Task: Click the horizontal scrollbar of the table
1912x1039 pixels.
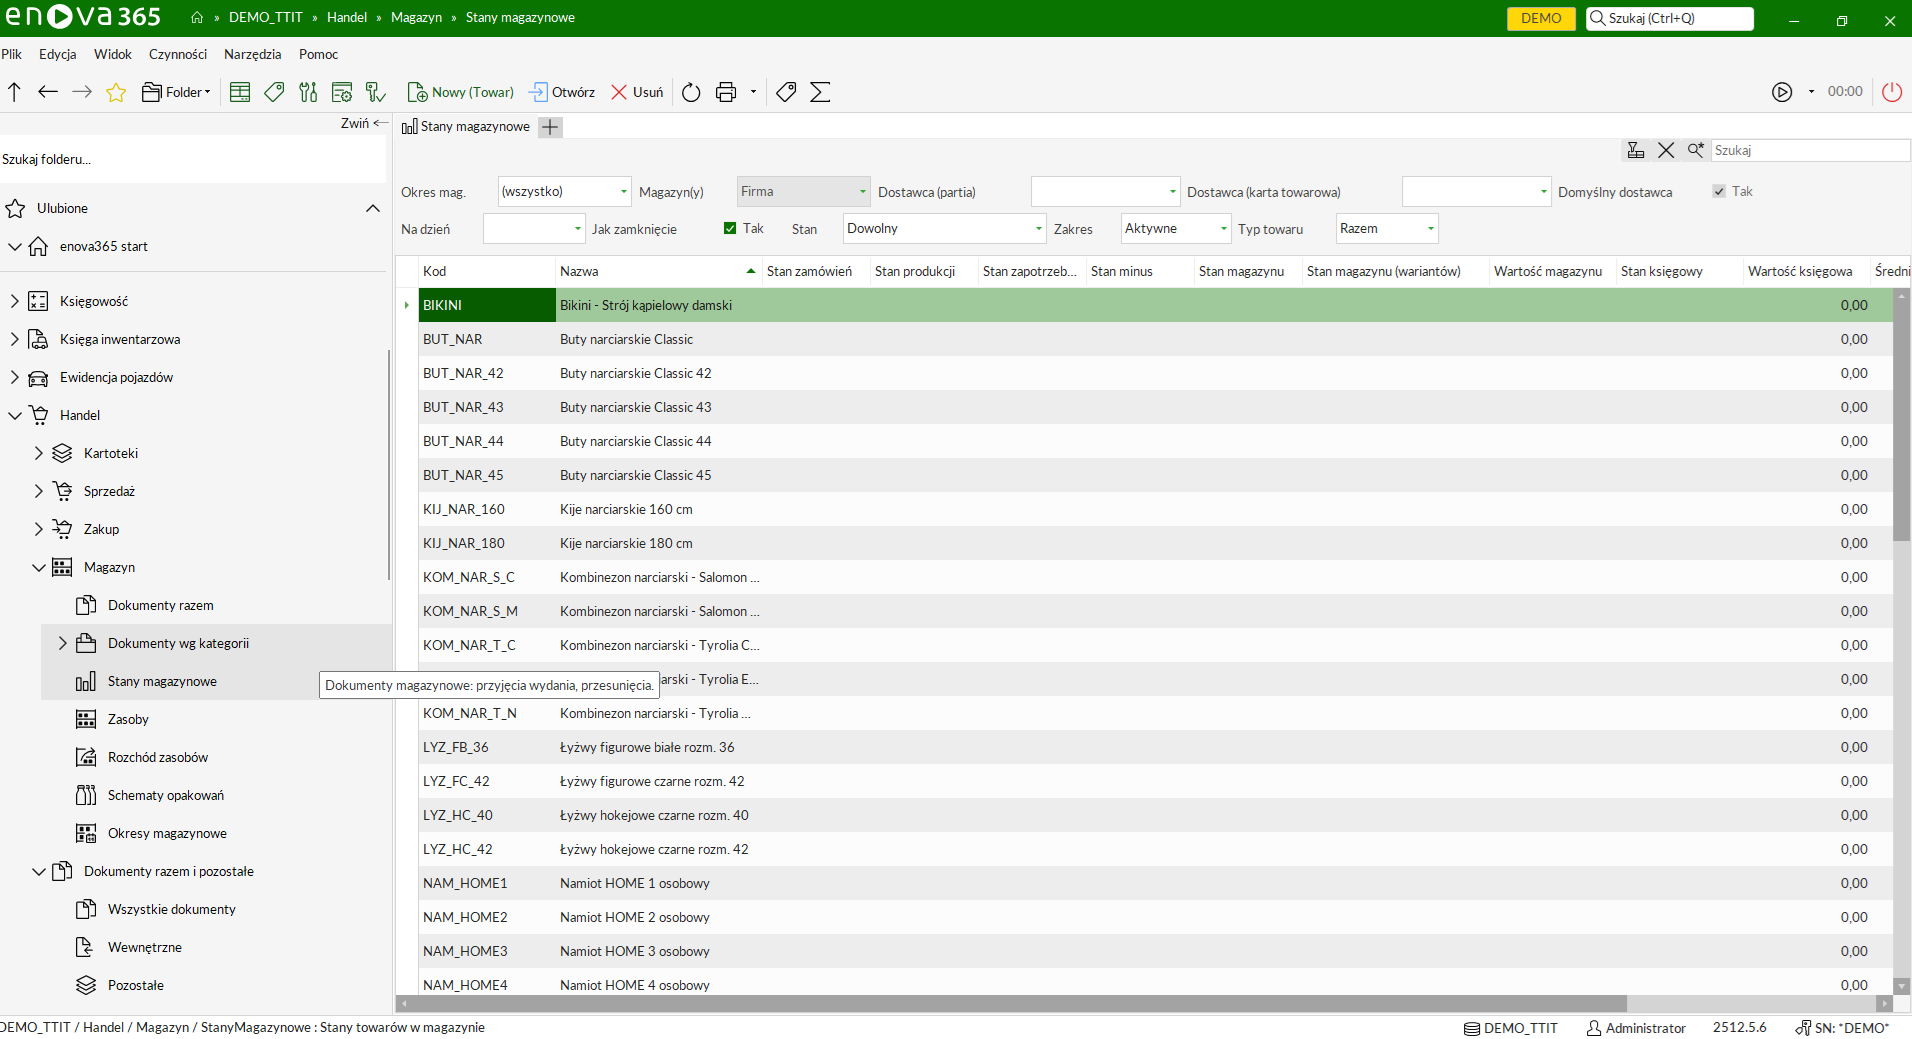Action: click(x=1012, y=1003)
